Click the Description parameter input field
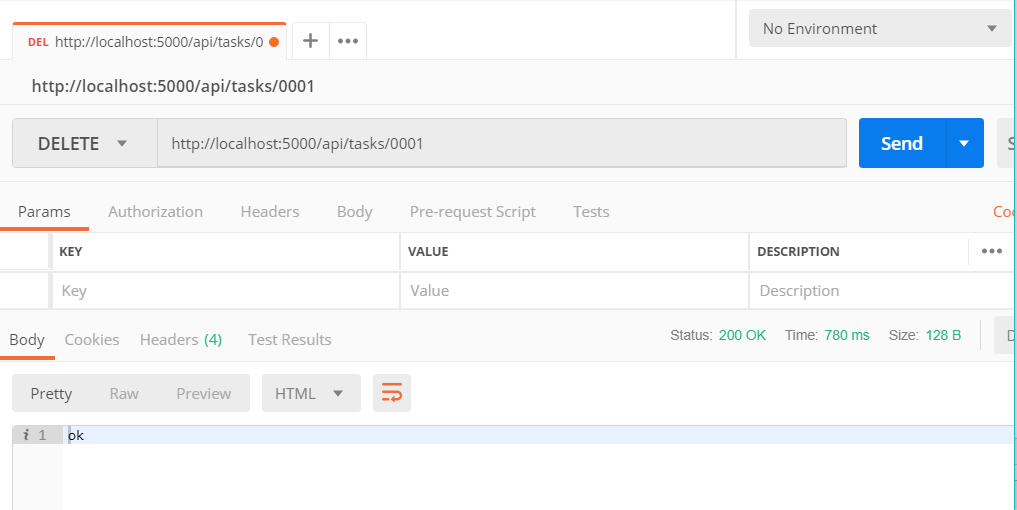This screenshot has width=1017, height=510. pos(883,291)
